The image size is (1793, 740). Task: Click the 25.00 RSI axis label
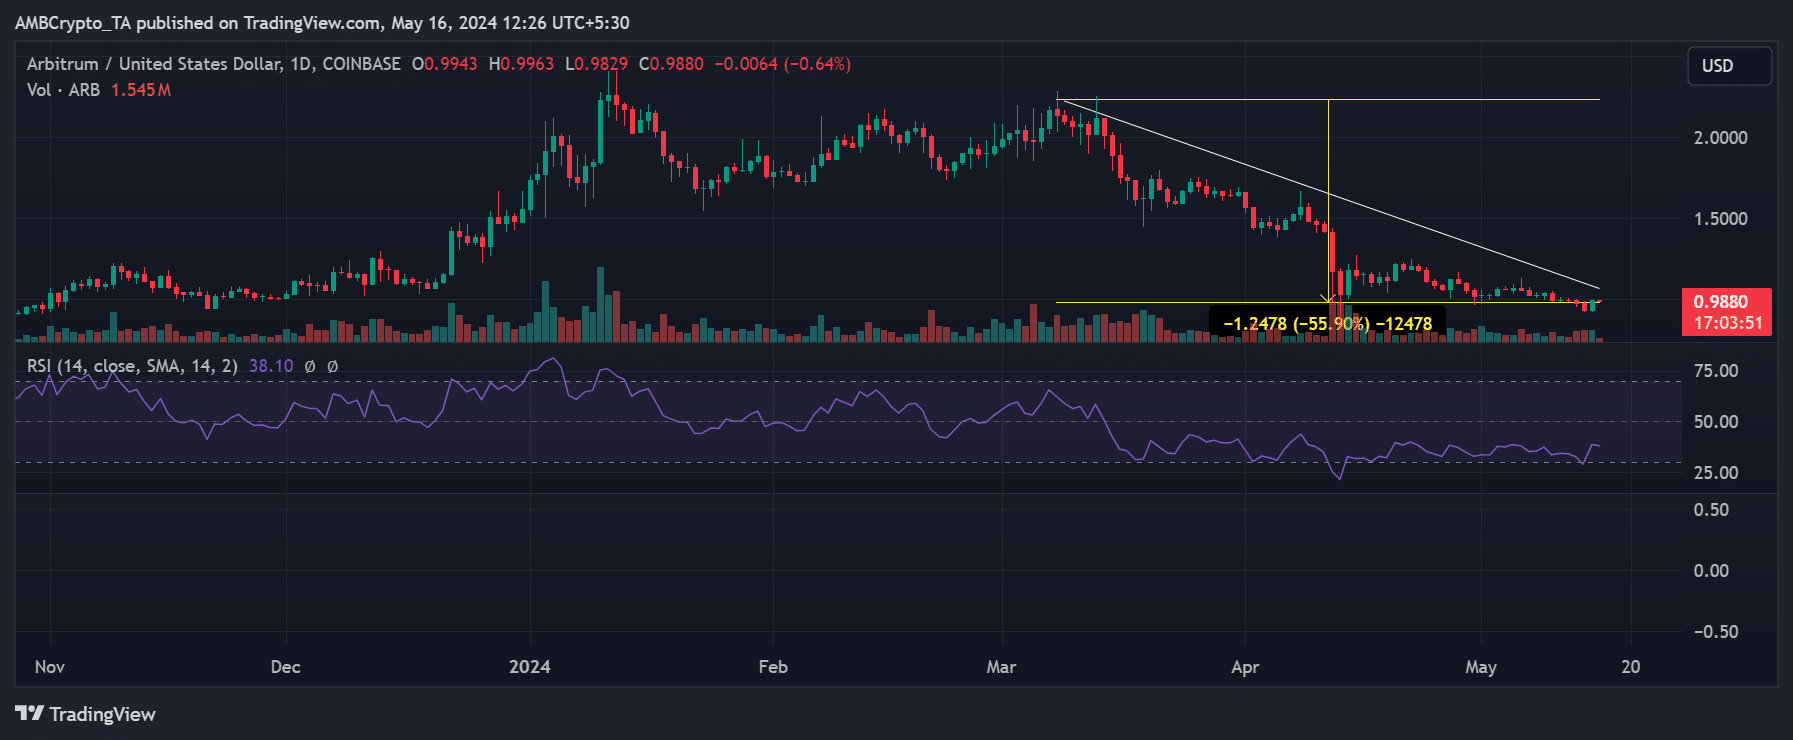point(1716,473)
